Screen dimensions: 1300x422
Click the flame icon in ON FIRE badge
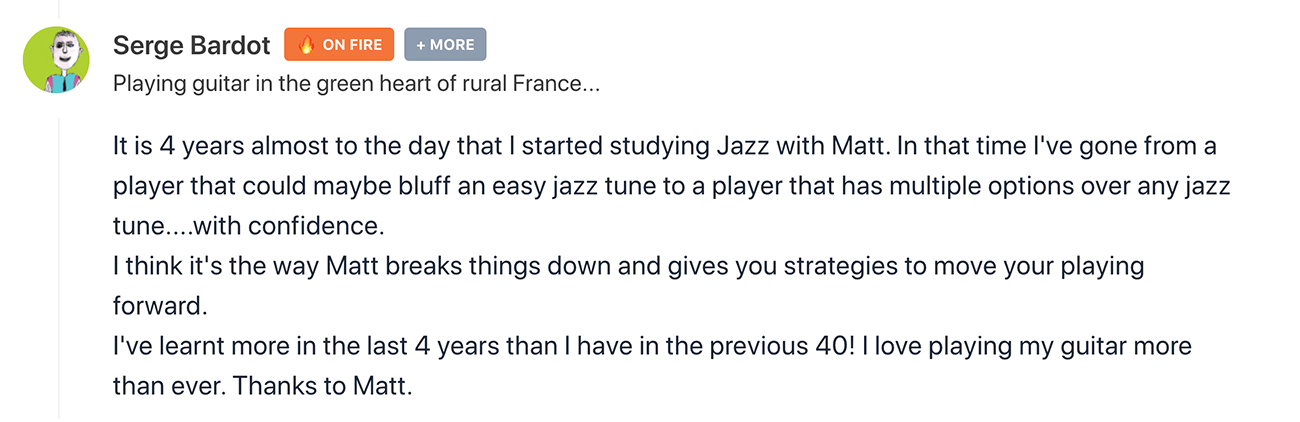click(307, 45)
